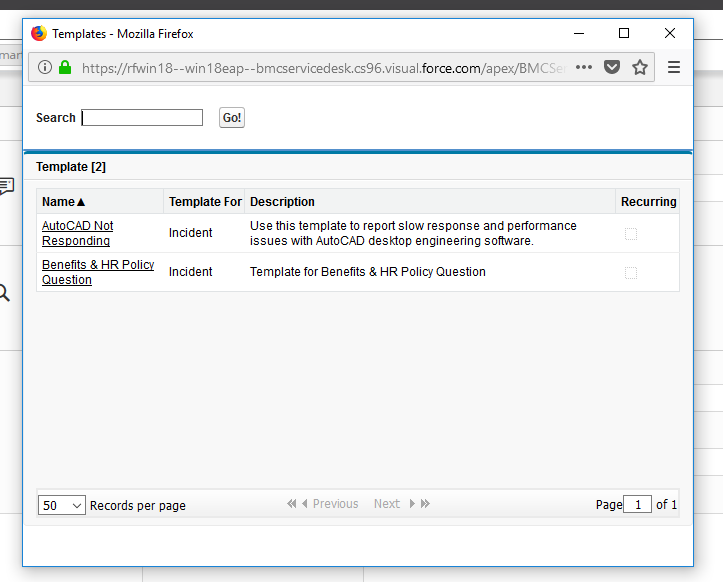Click the Recurring column header
The image size is (723, 582).
click(648, 202)
